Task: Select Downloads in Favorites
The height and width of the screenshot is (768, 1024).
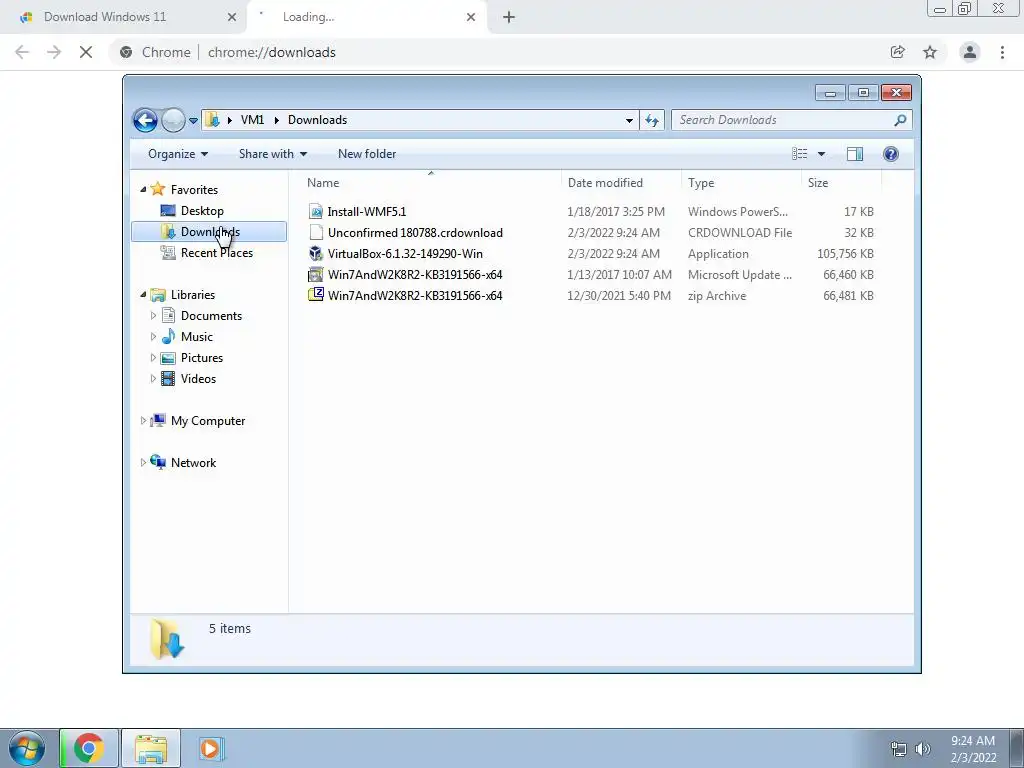Action: tap(210, 232)
